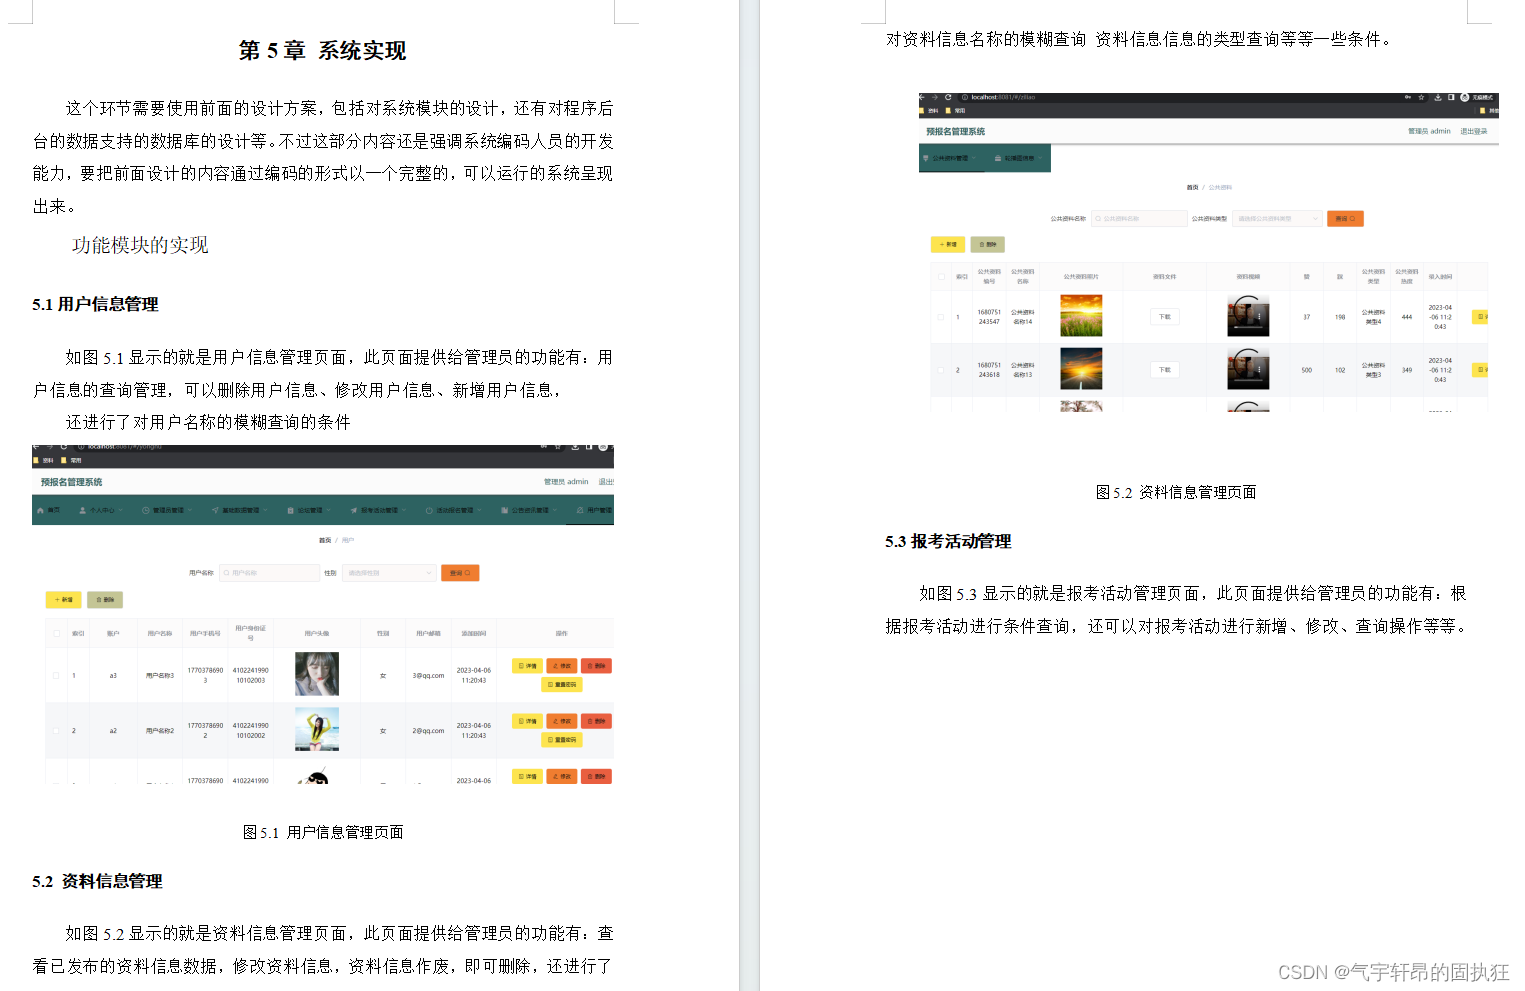Click 退出登录 link in Figure 5.2 header
This screenshot has width=1525, height=991.
[x=1474, y=131]
